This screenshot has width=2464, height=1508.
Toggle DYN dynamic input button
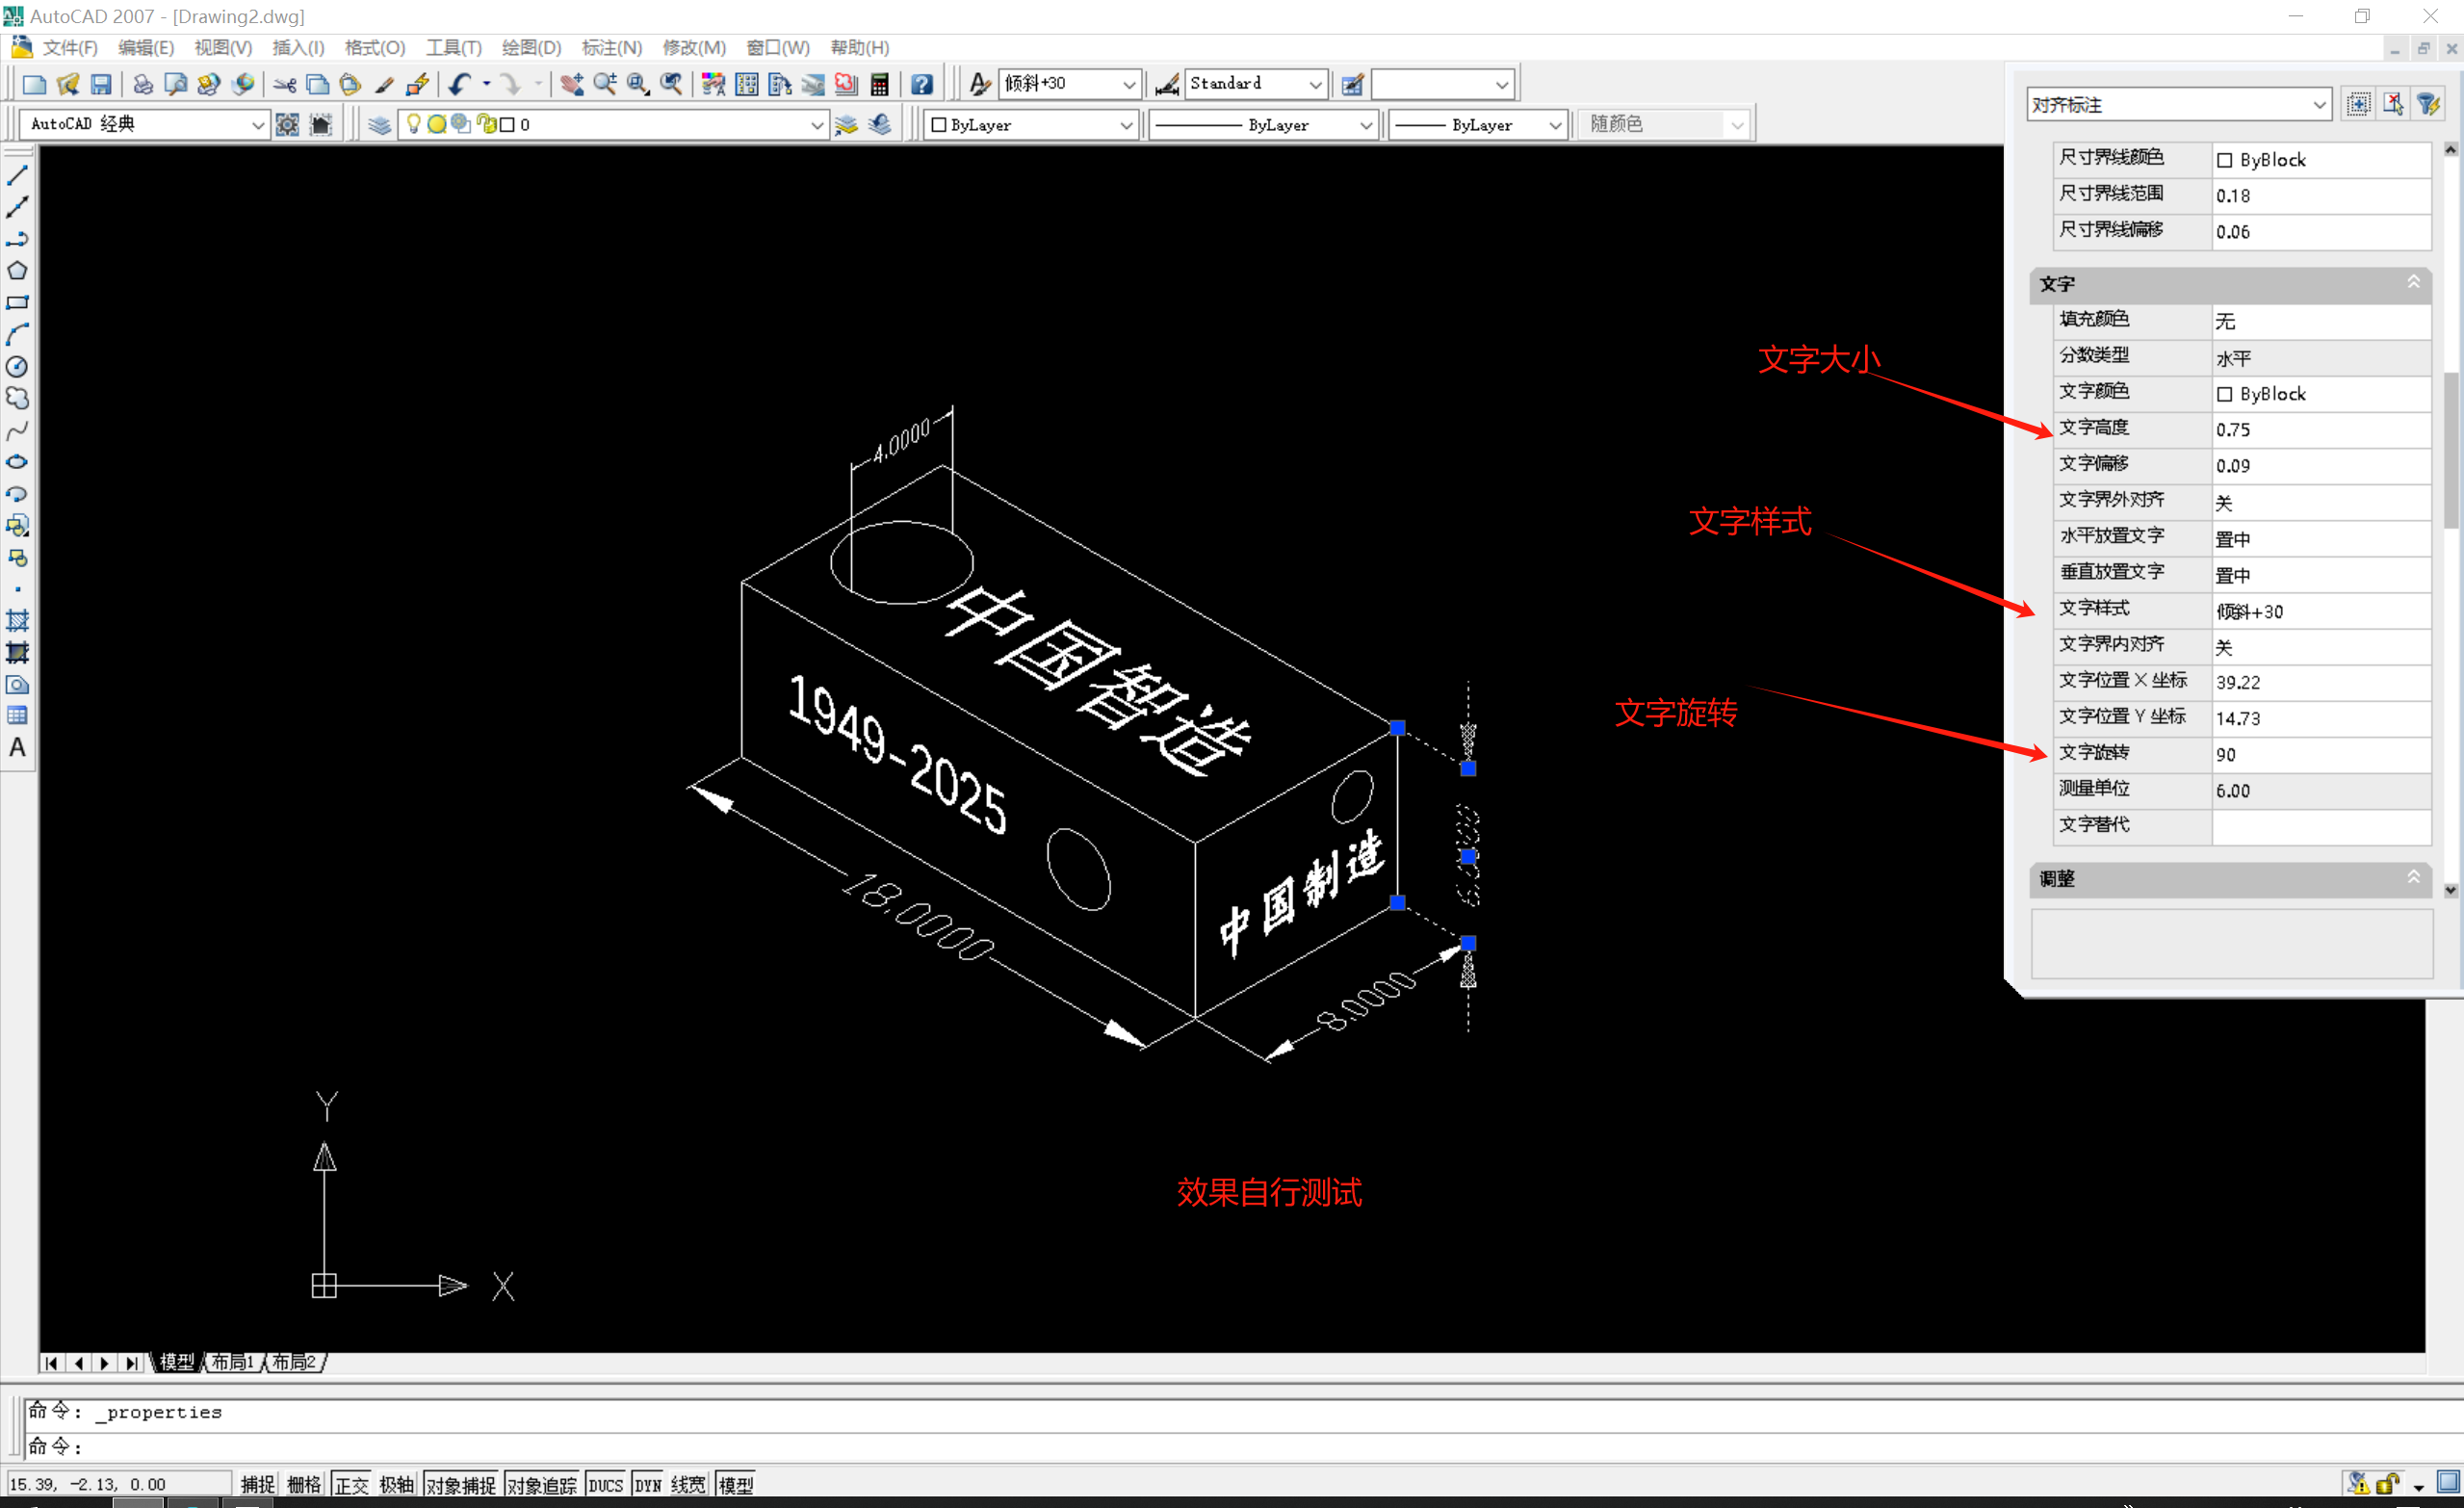tap(648, 1484)
